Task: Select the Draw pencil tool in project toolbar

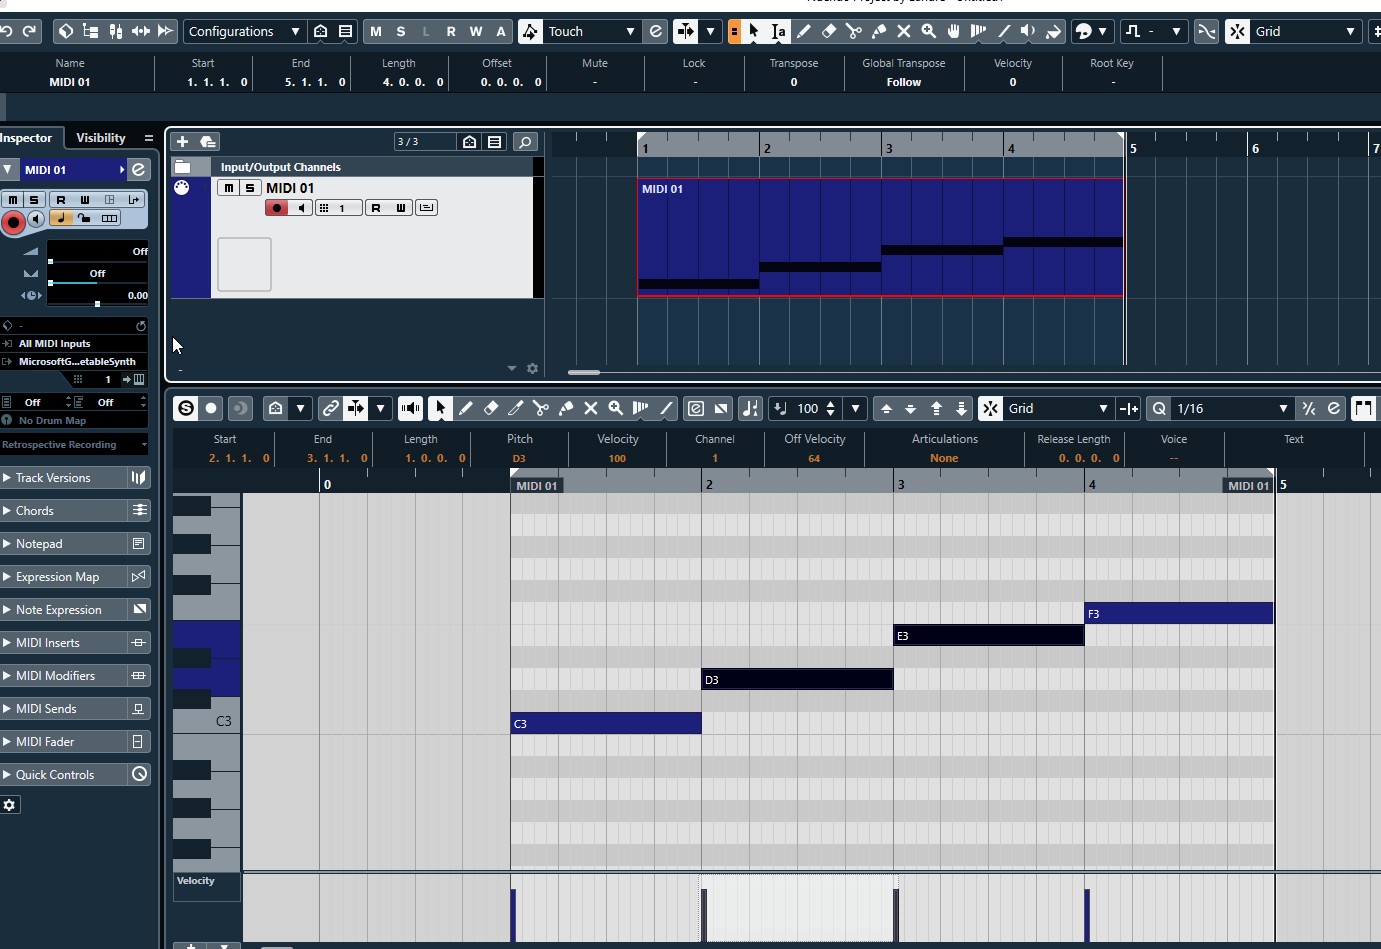Action: tap(804, 31)
